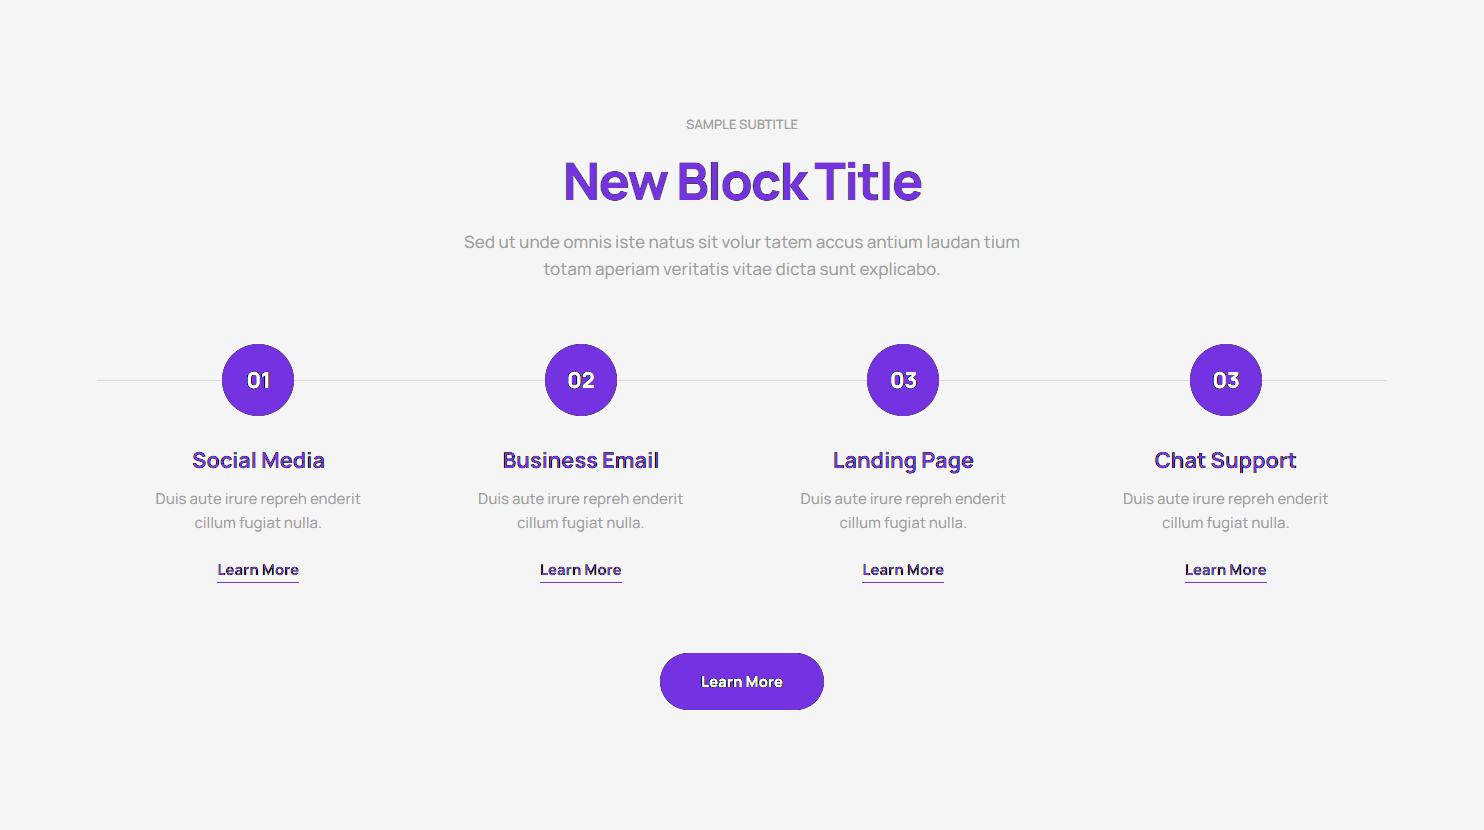Follow Learn More link under Chat Support

(x=1225, y=570)
